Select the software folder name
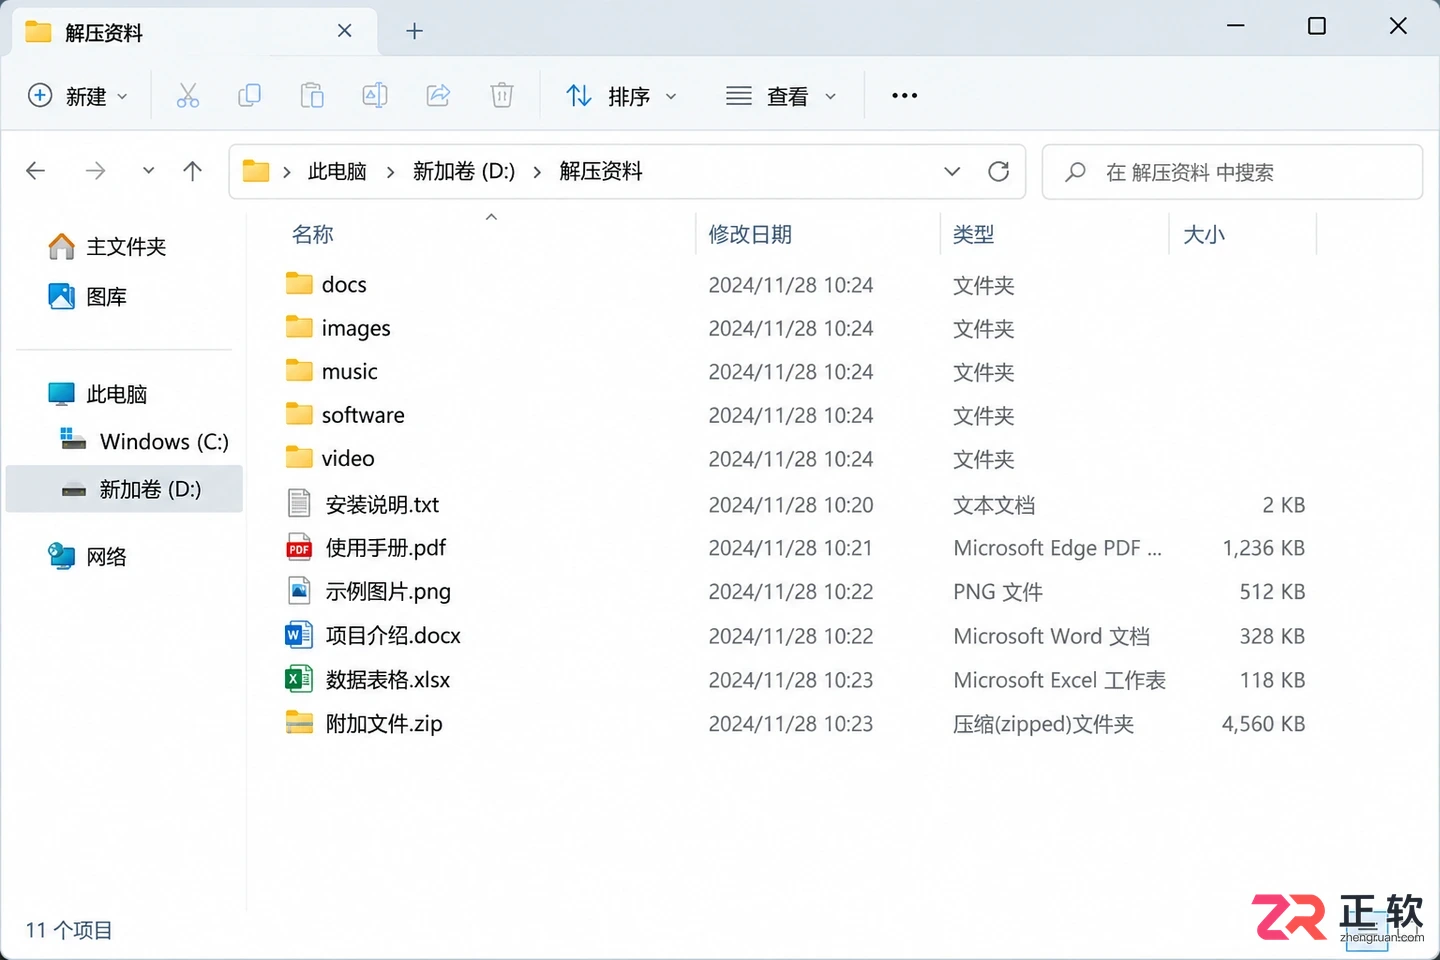This screenshot has height=960, width=1440. (363, 415)
